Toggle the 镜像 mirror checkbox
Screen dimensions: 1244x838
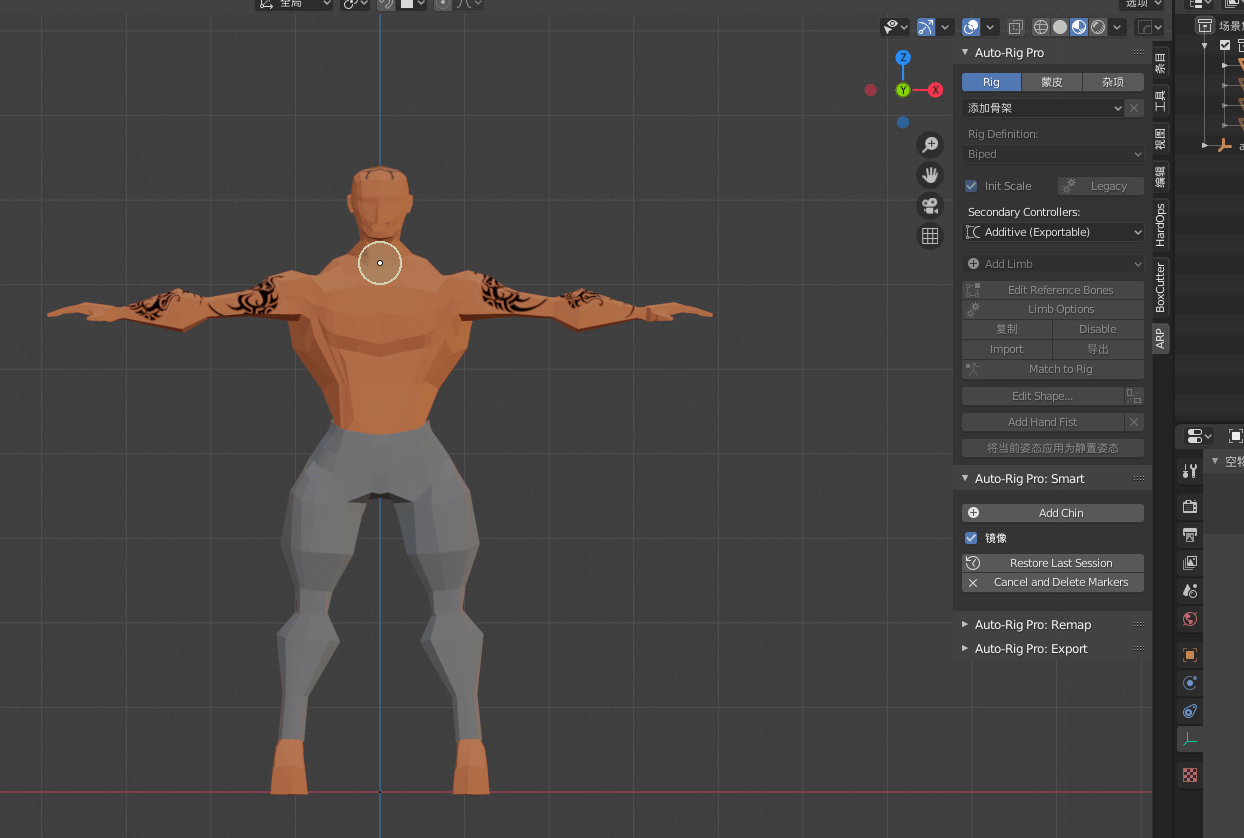[x=971, y=538]
